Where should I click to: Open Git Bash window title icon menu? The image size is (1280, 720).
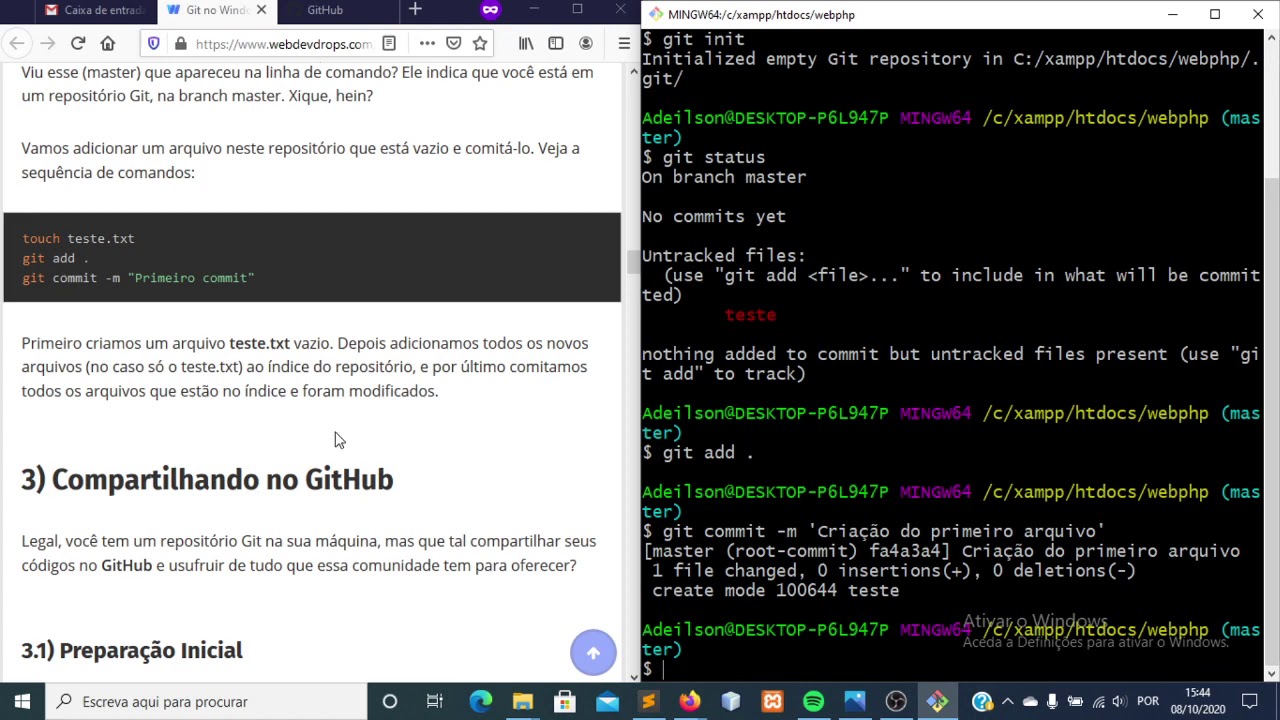click(655, 15)
